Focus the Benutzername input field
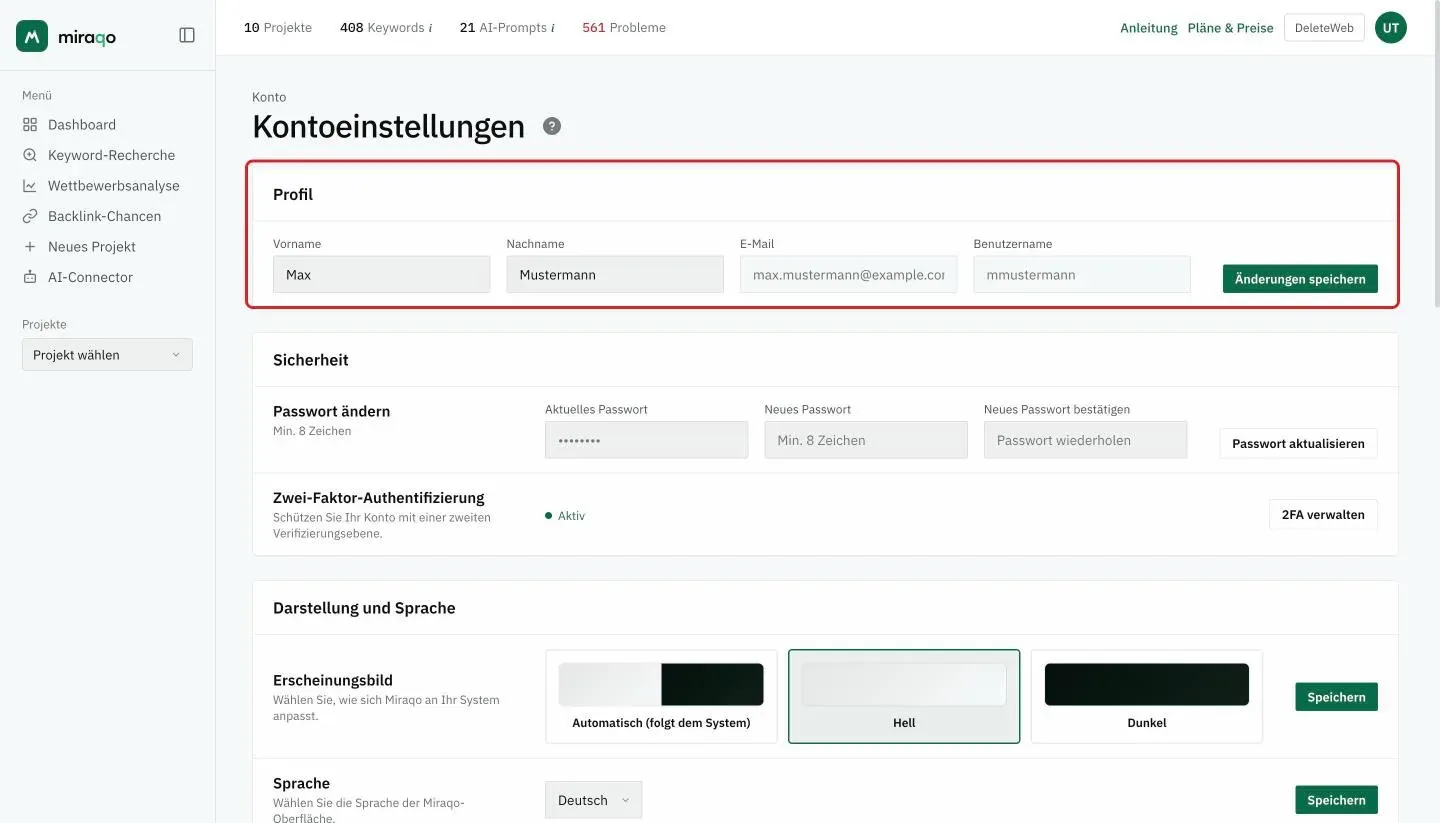The height and width of the screenshot is (823, 1440). [1082, 274]
